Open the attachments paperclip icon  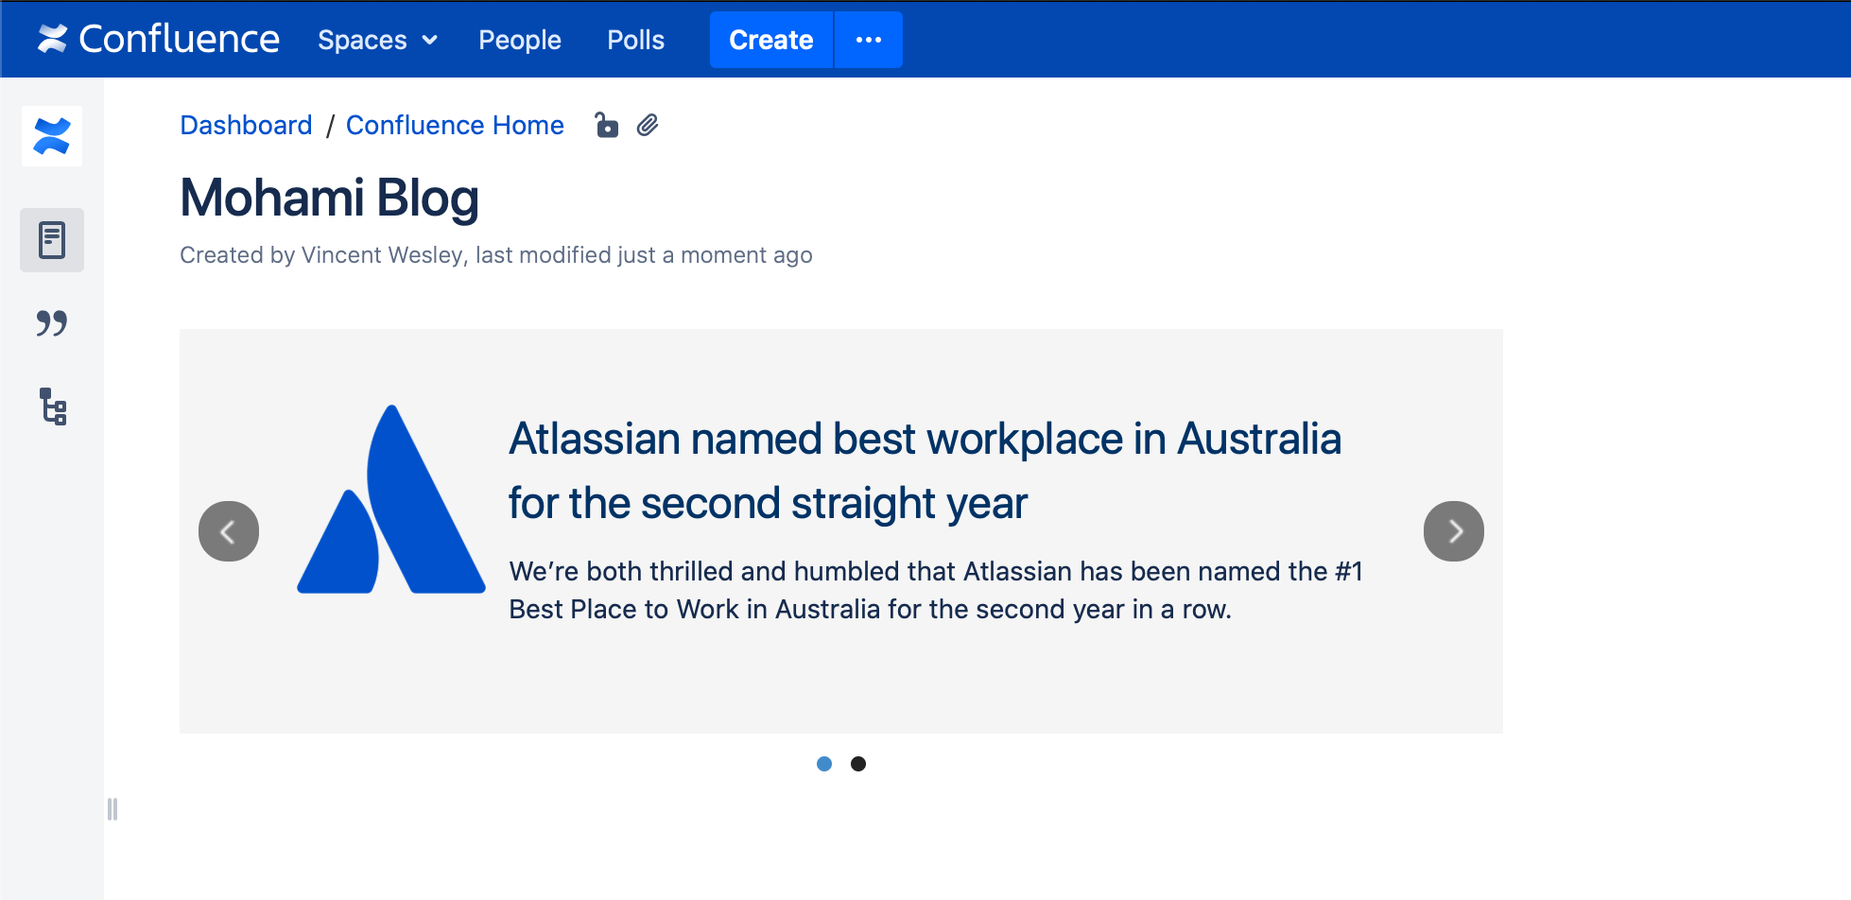click(x=648, y=125)
